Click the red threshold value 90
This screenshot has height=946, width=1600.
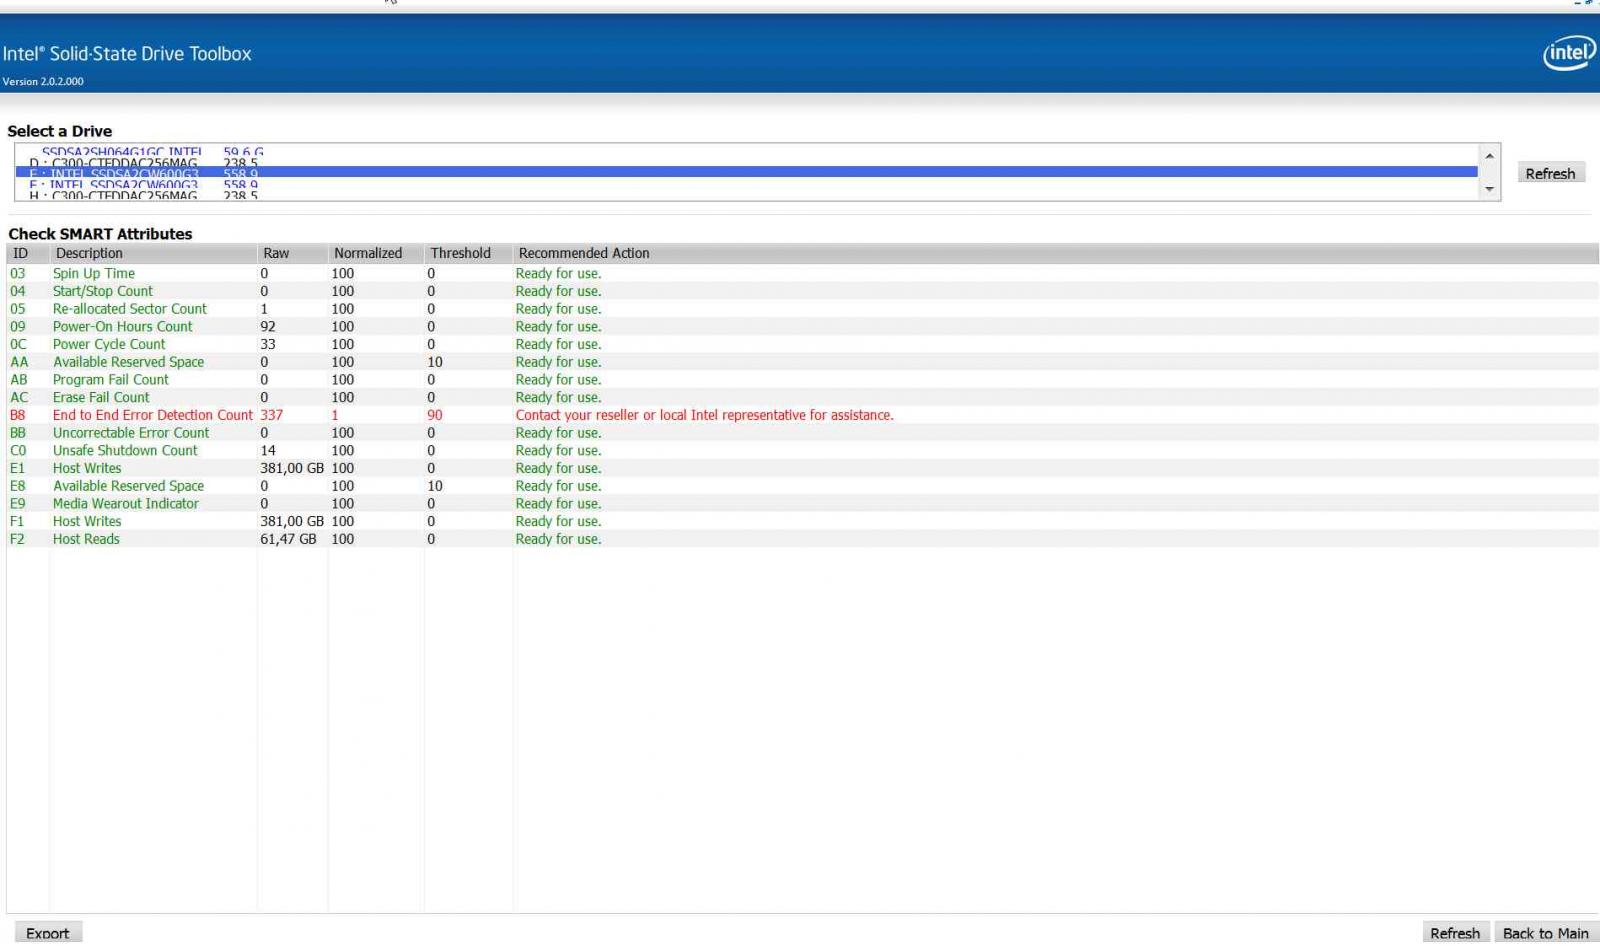pos(435,415)
